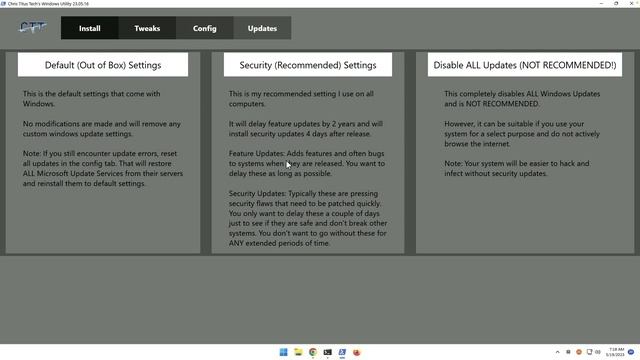Viewport: 640px width, 360px height.
Task: Click the dark tray icon beside chevron
Action: point(568,352)
